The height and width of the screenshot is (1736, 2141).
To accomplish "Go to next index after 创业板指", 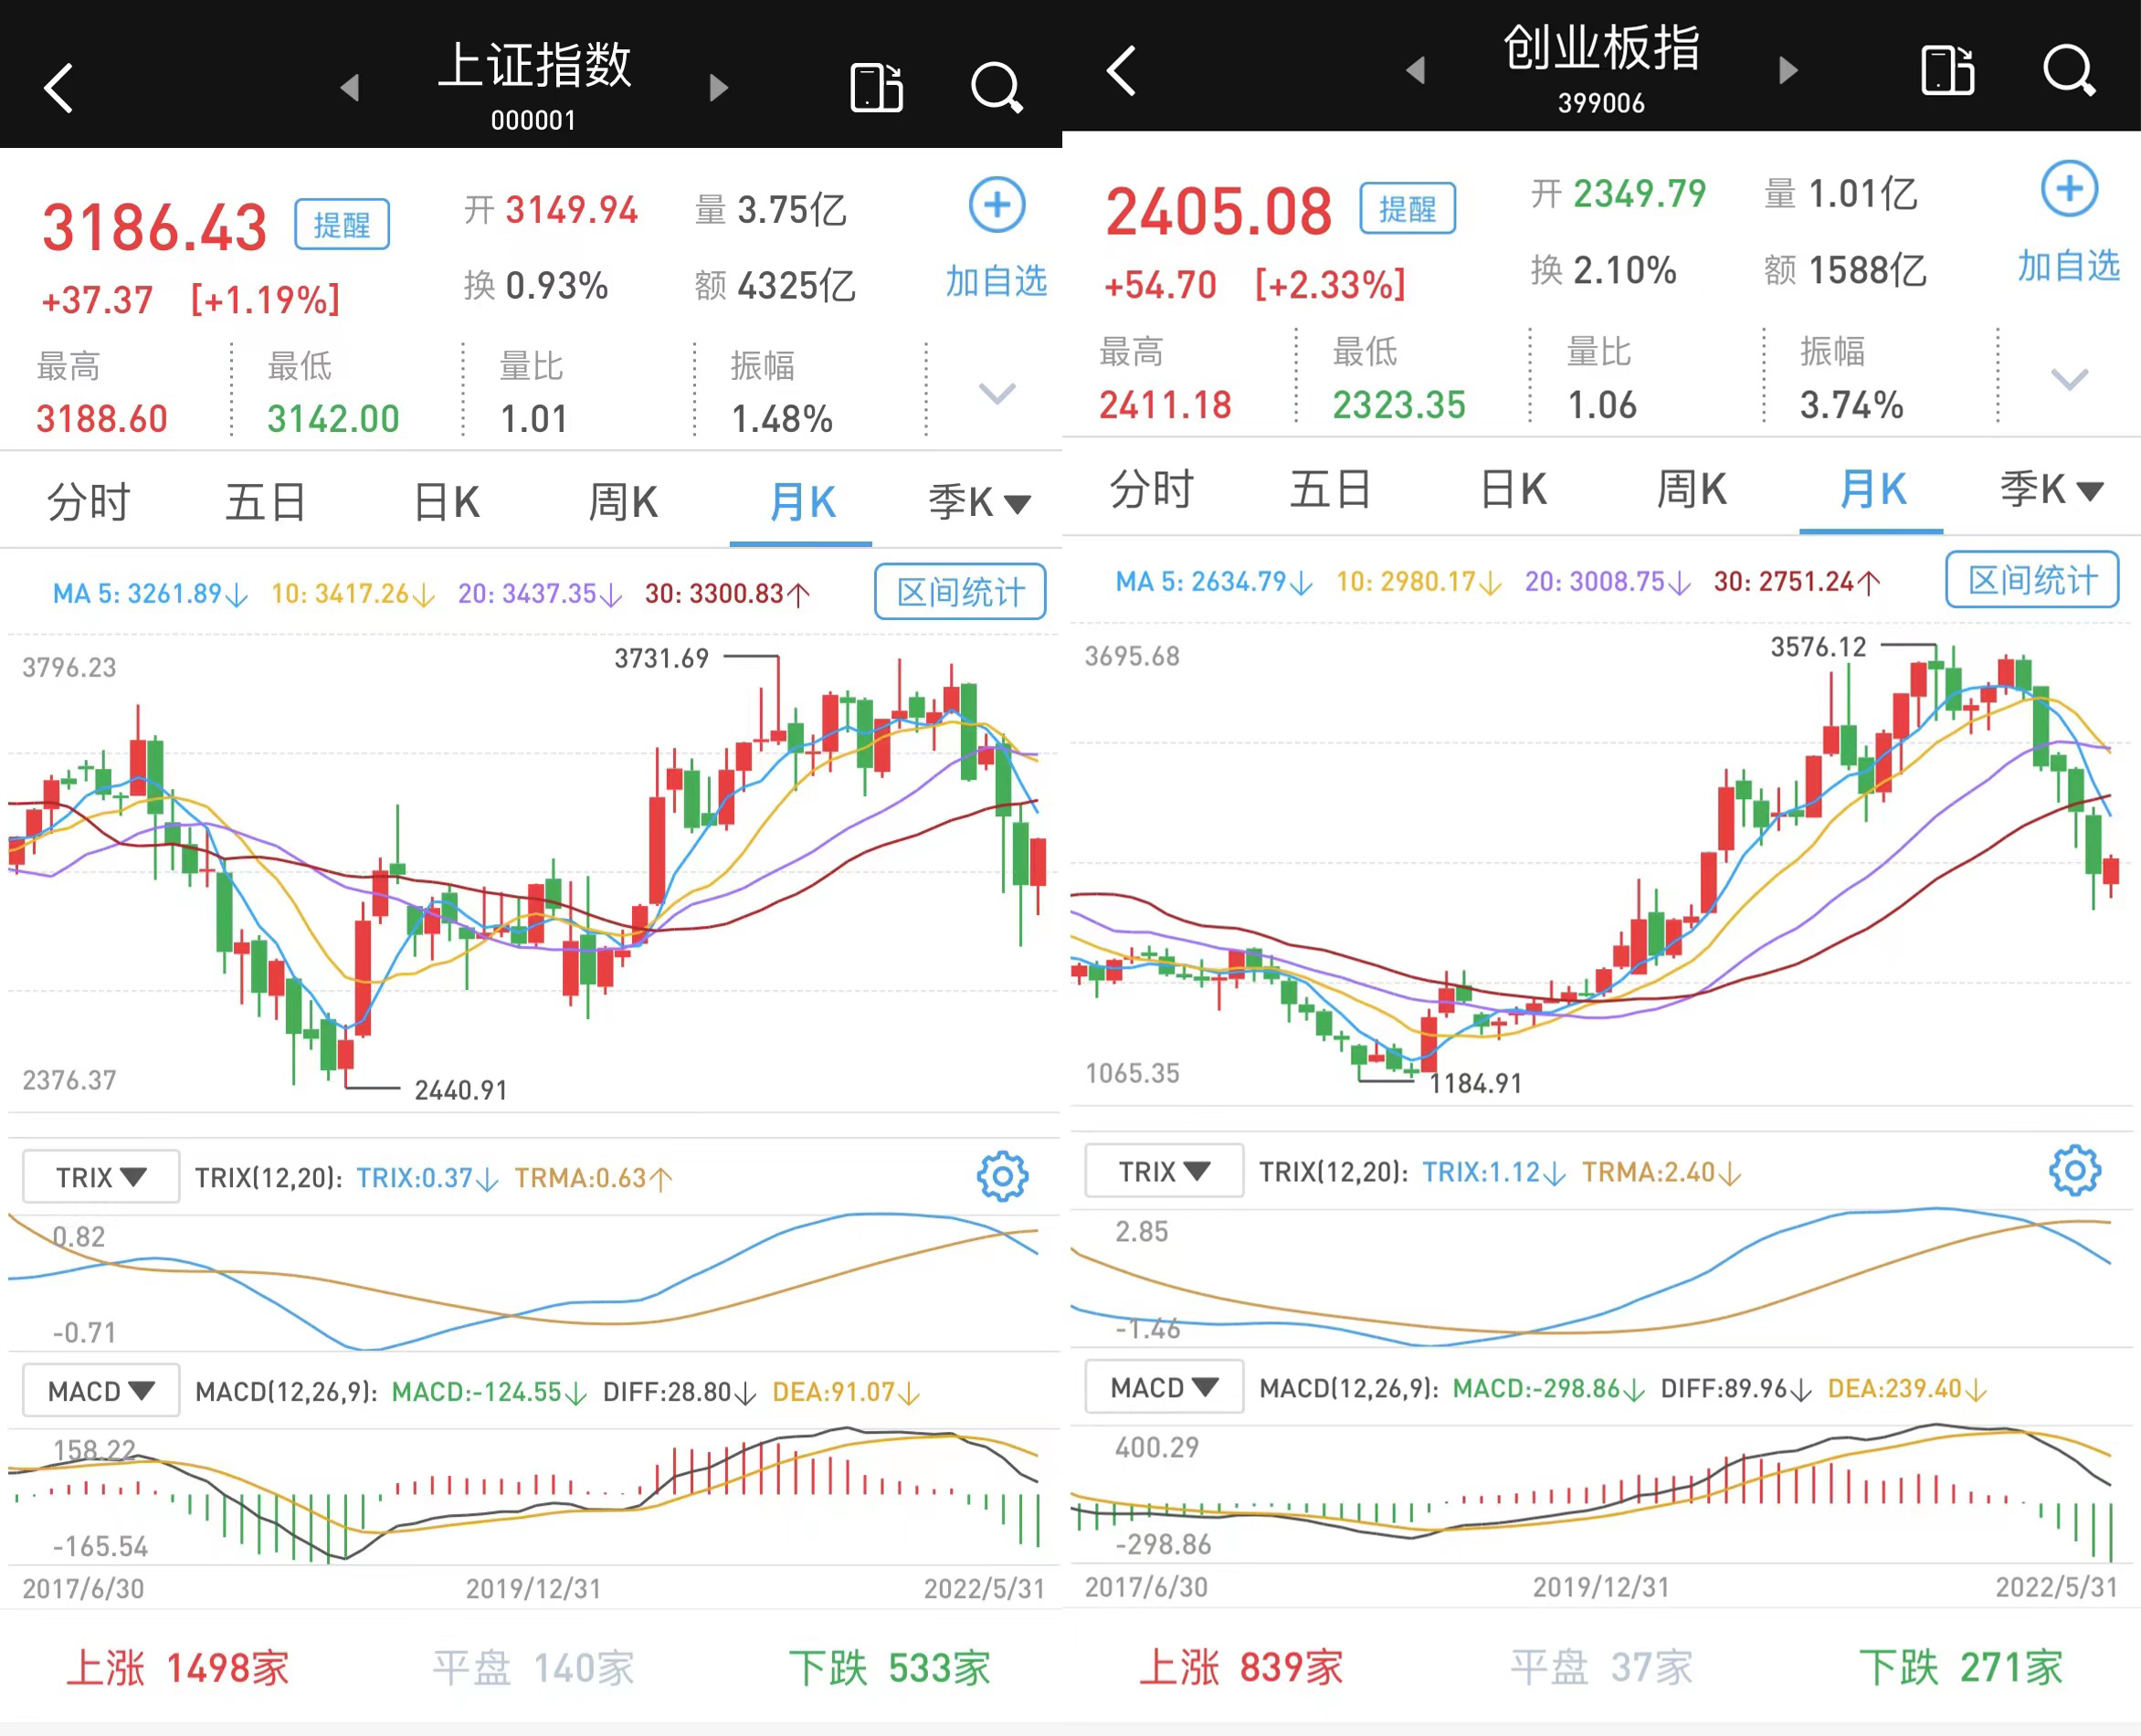I will pos(1789,70).
